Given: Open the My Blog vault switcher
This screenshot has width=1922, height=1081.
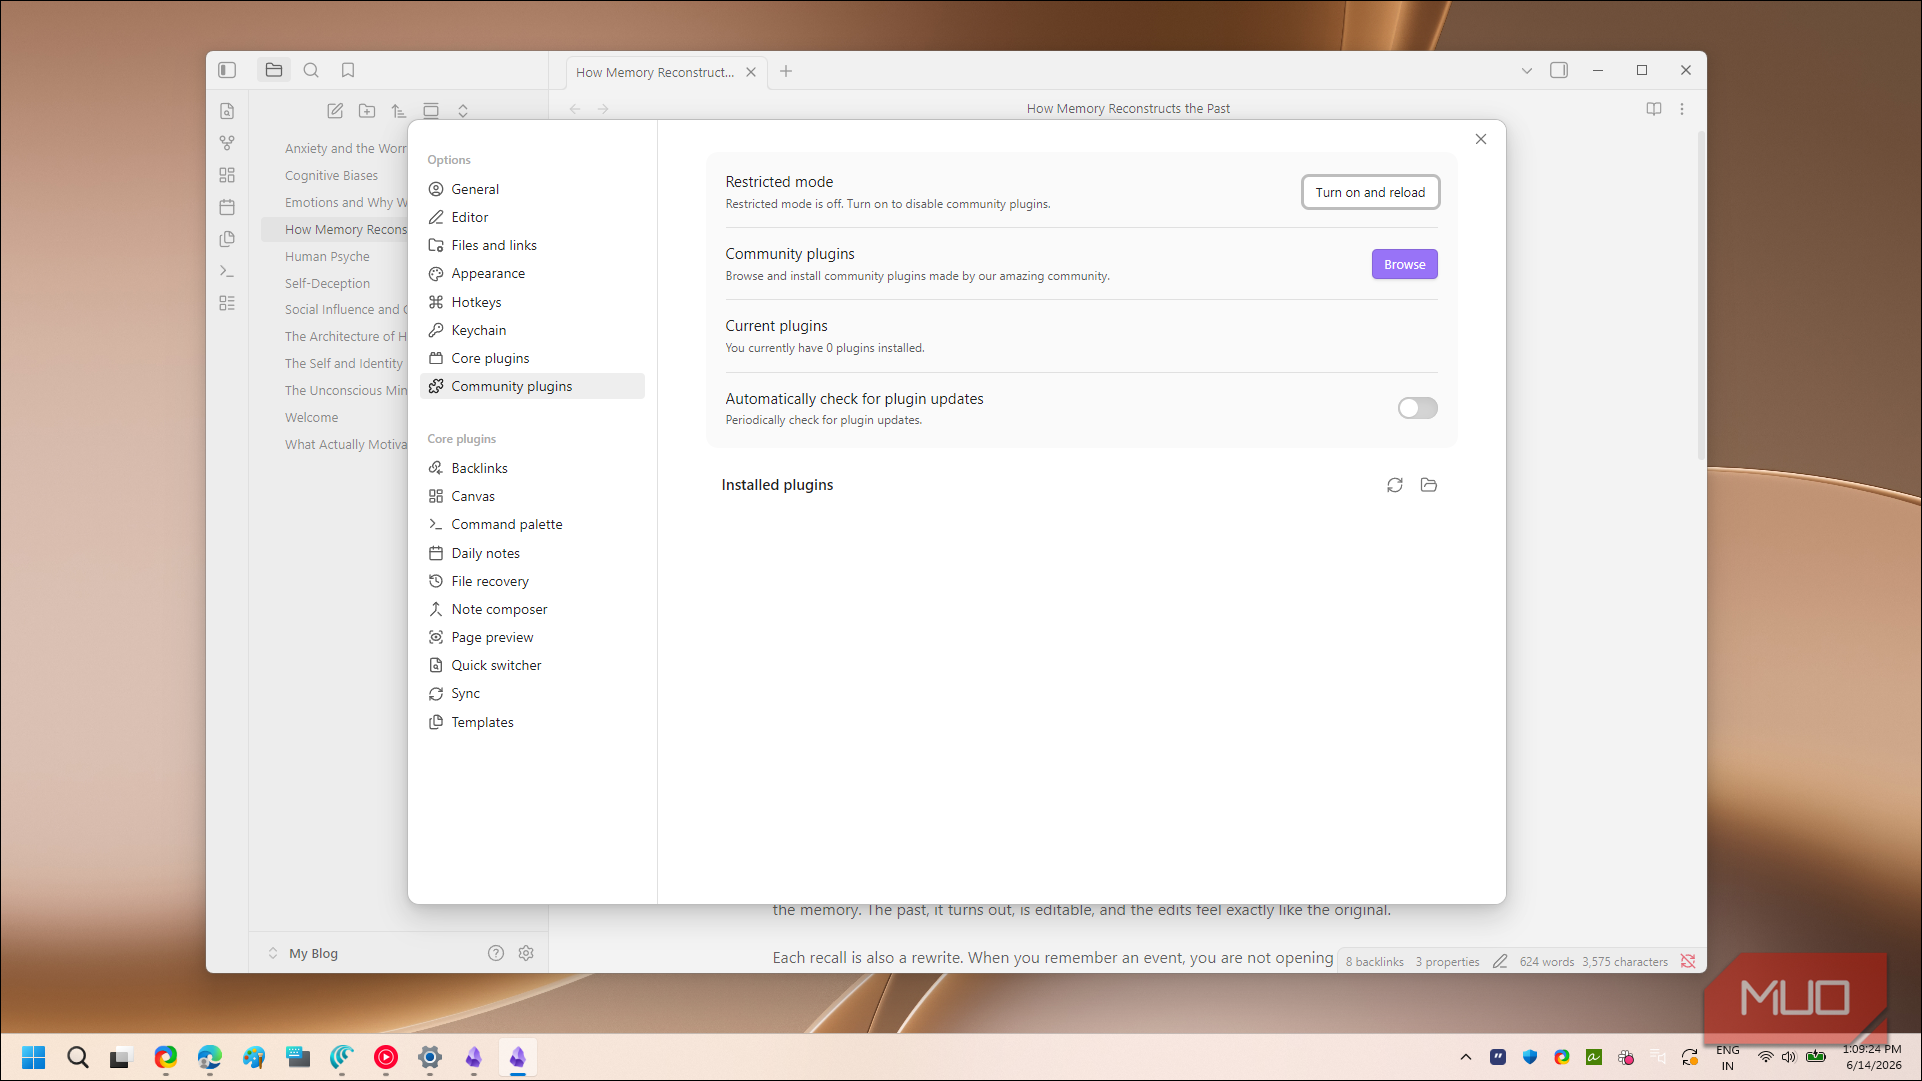Looking at the screenshot, I should (303, 953).
